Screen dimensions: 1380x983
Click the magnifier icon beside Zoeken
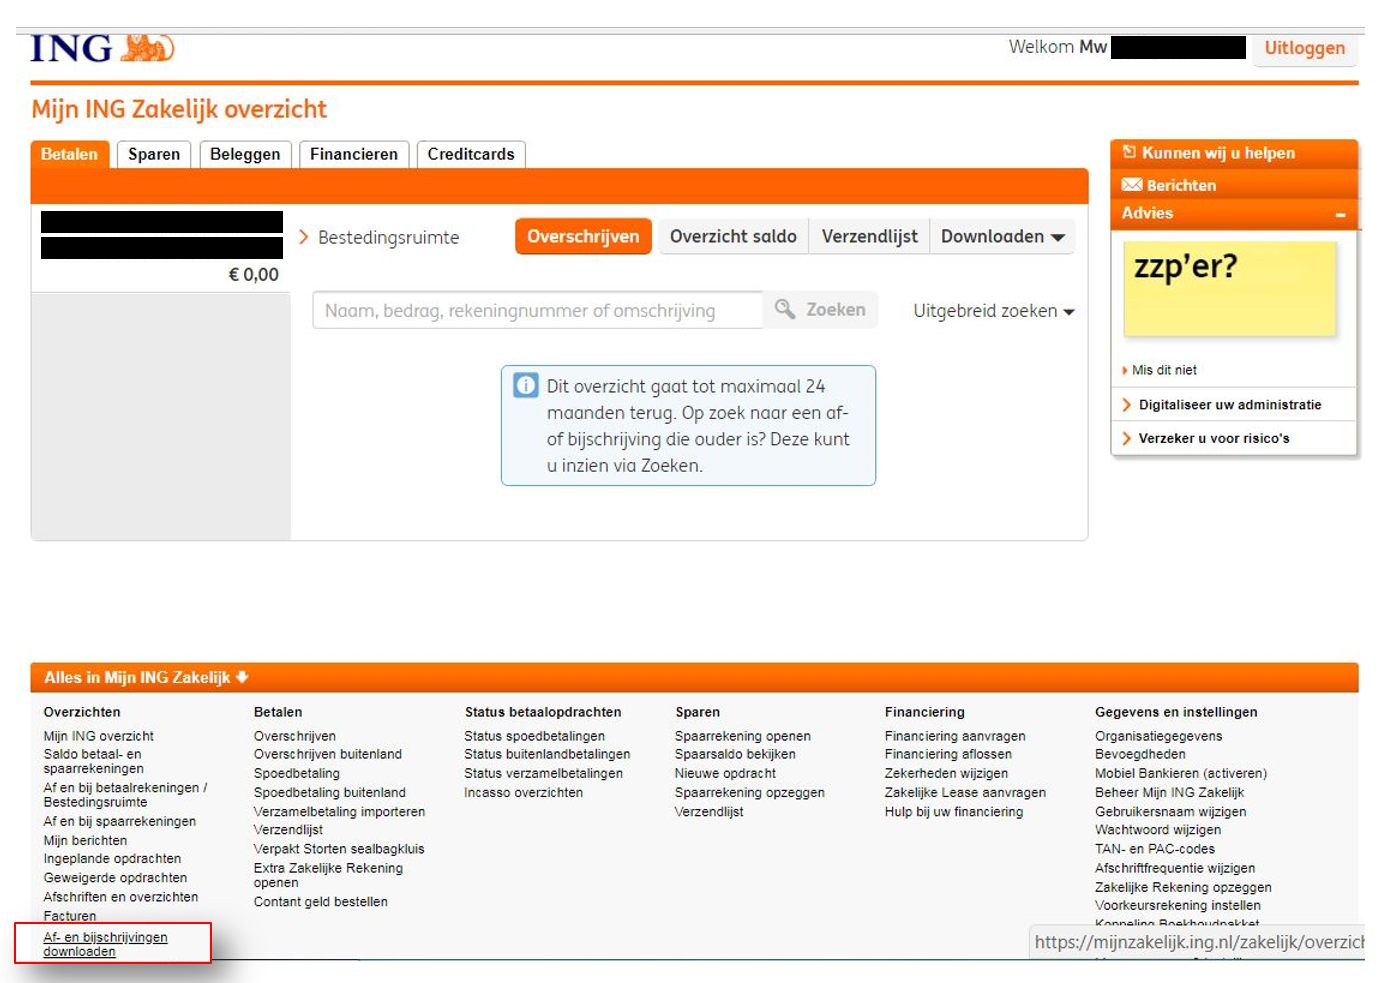[785, 310]
